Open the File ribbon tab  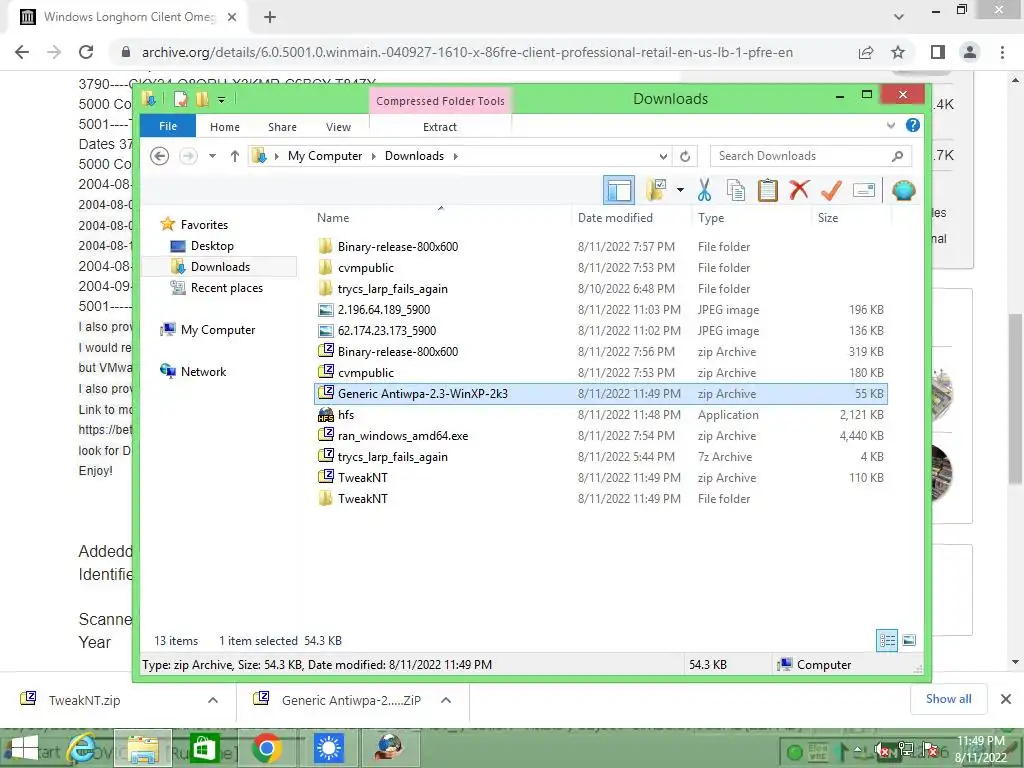click(168, 126)
